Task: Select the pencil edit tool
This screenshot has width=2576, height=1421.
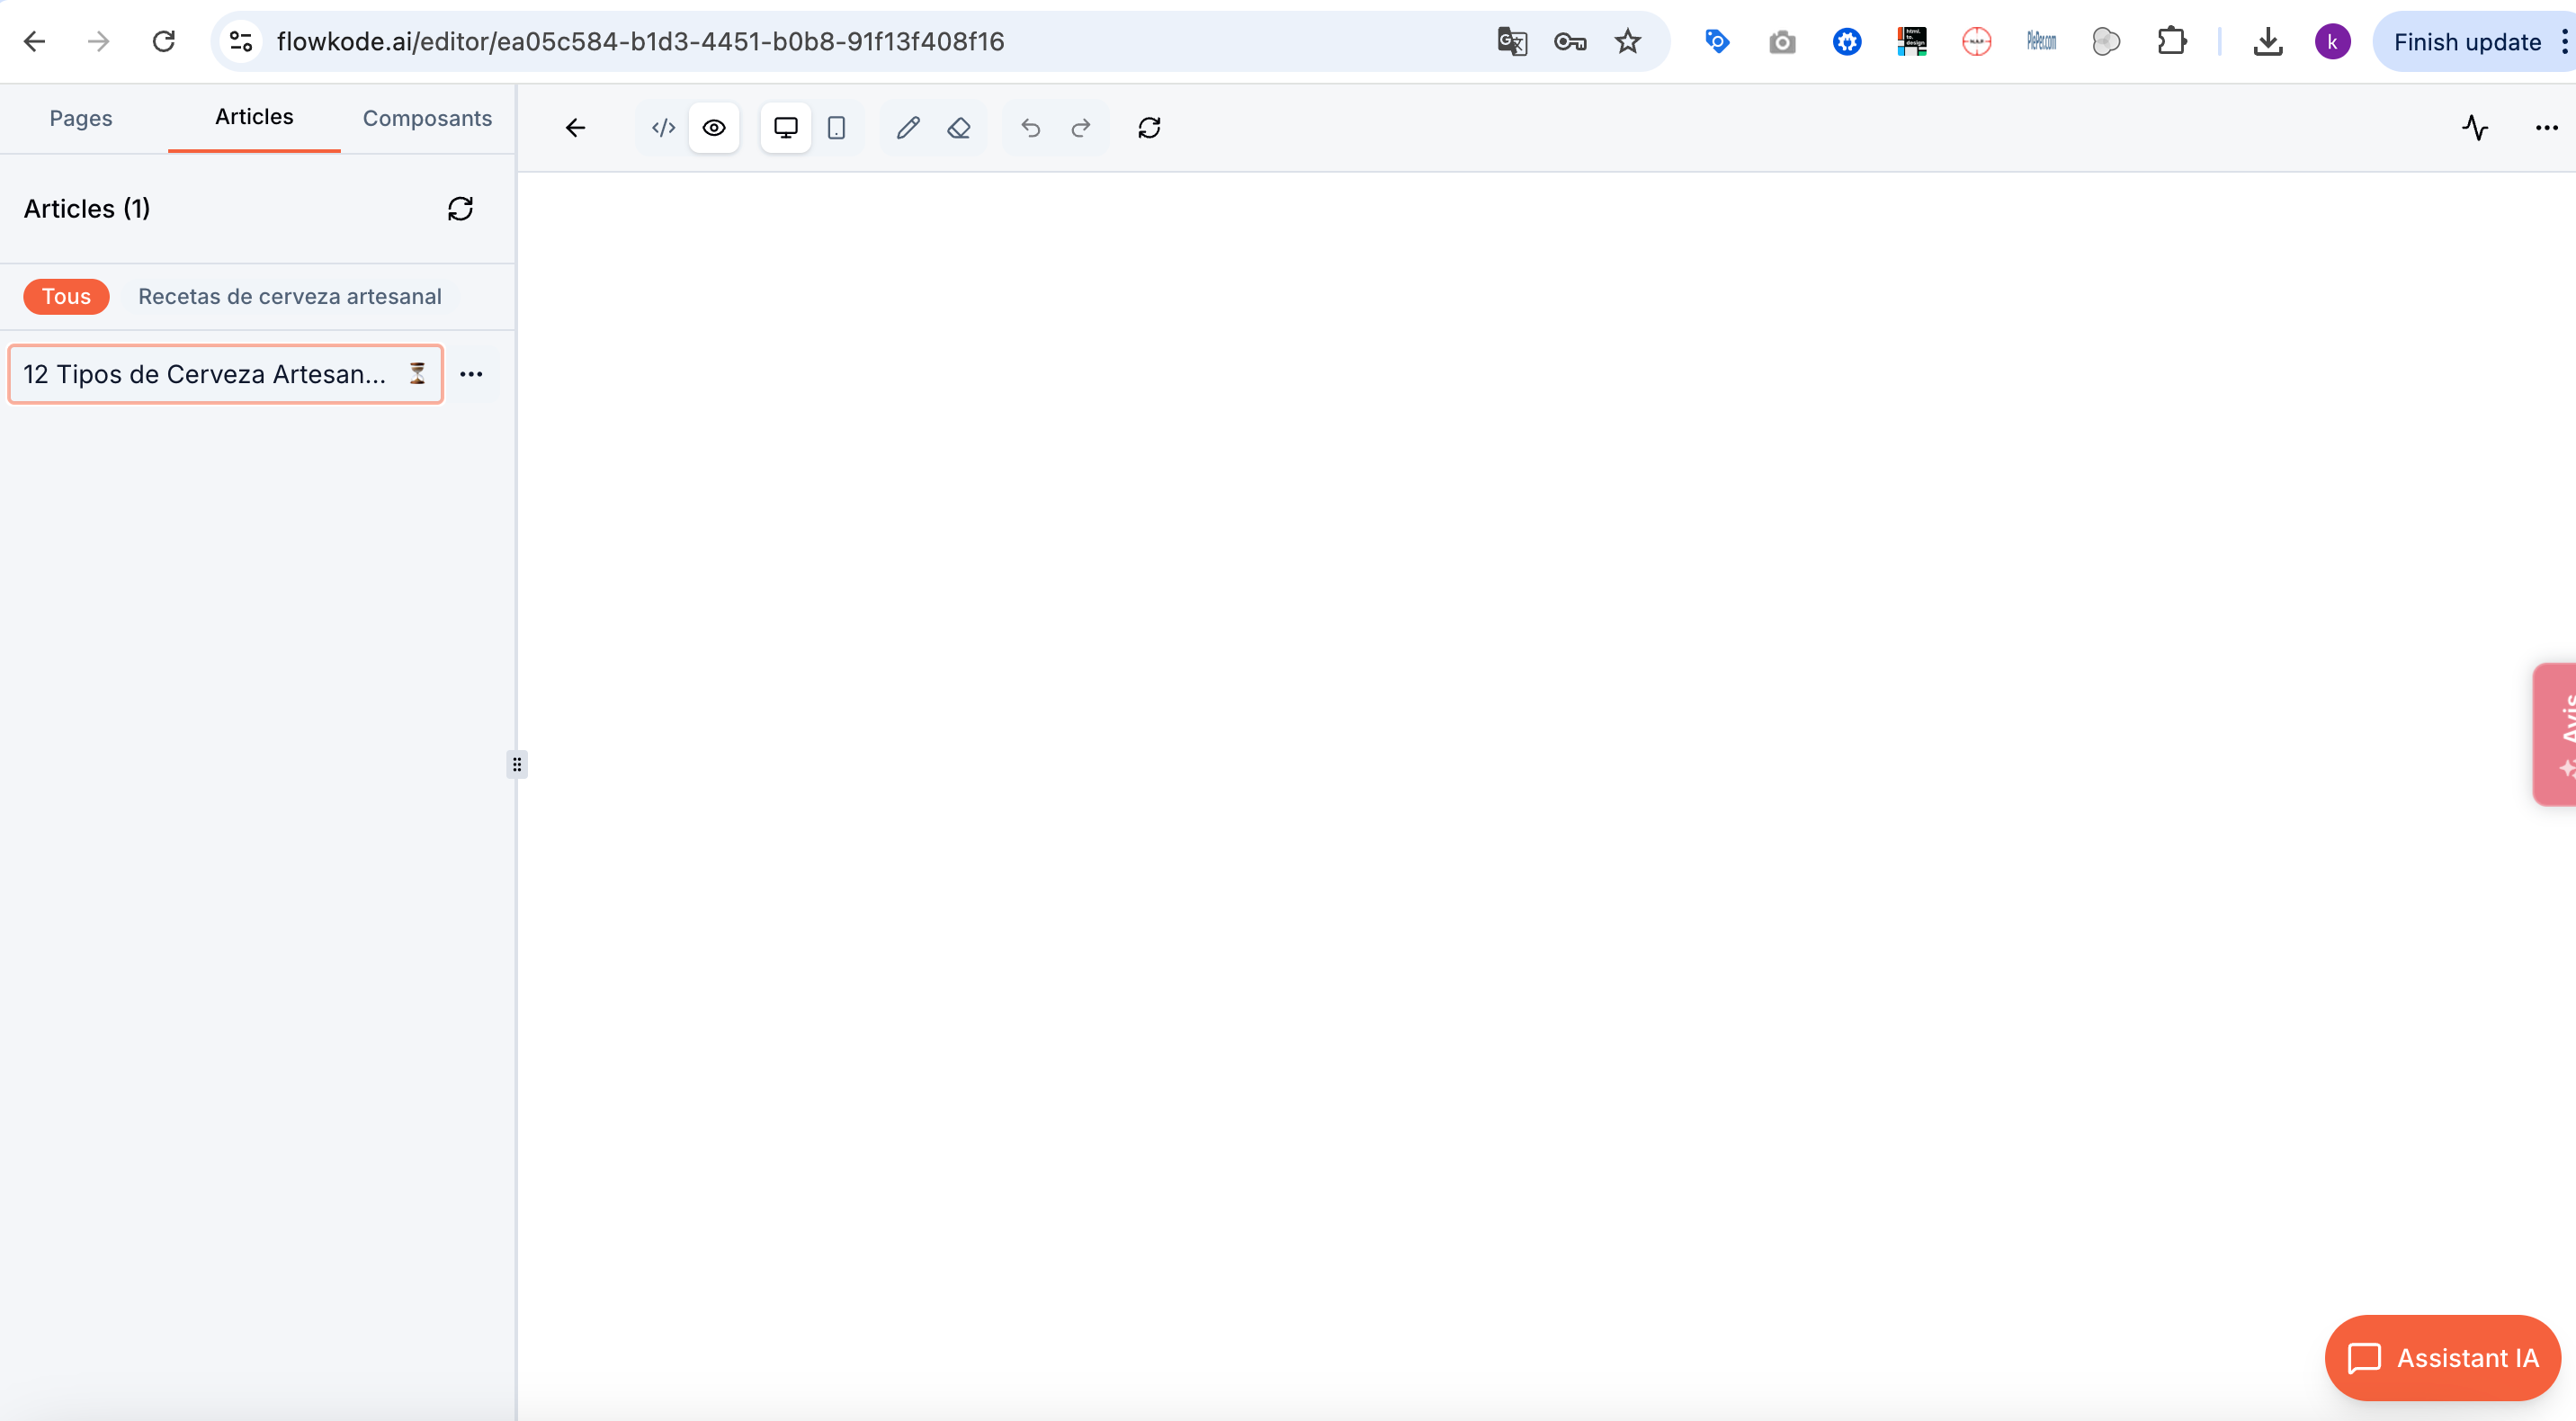Action: (908, 128)
